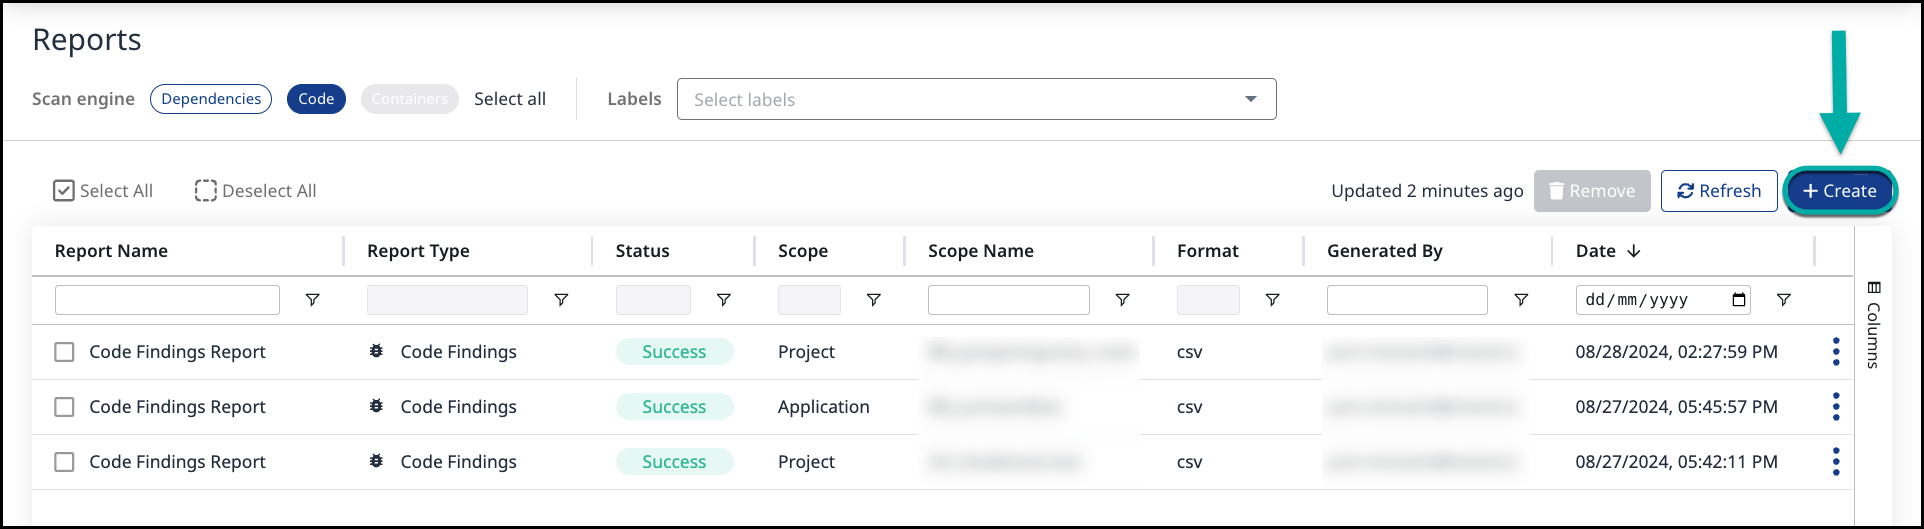The width and height of the screenshot is (1924, 529).
Task: Click the Create button
Action: [x=1839, y=191]
